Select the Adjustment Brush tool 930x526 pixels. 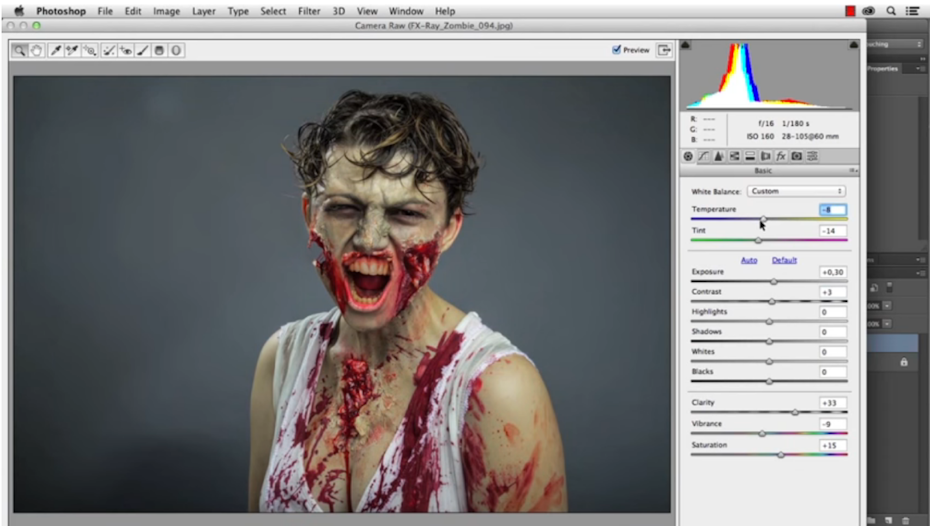[142, 50]
